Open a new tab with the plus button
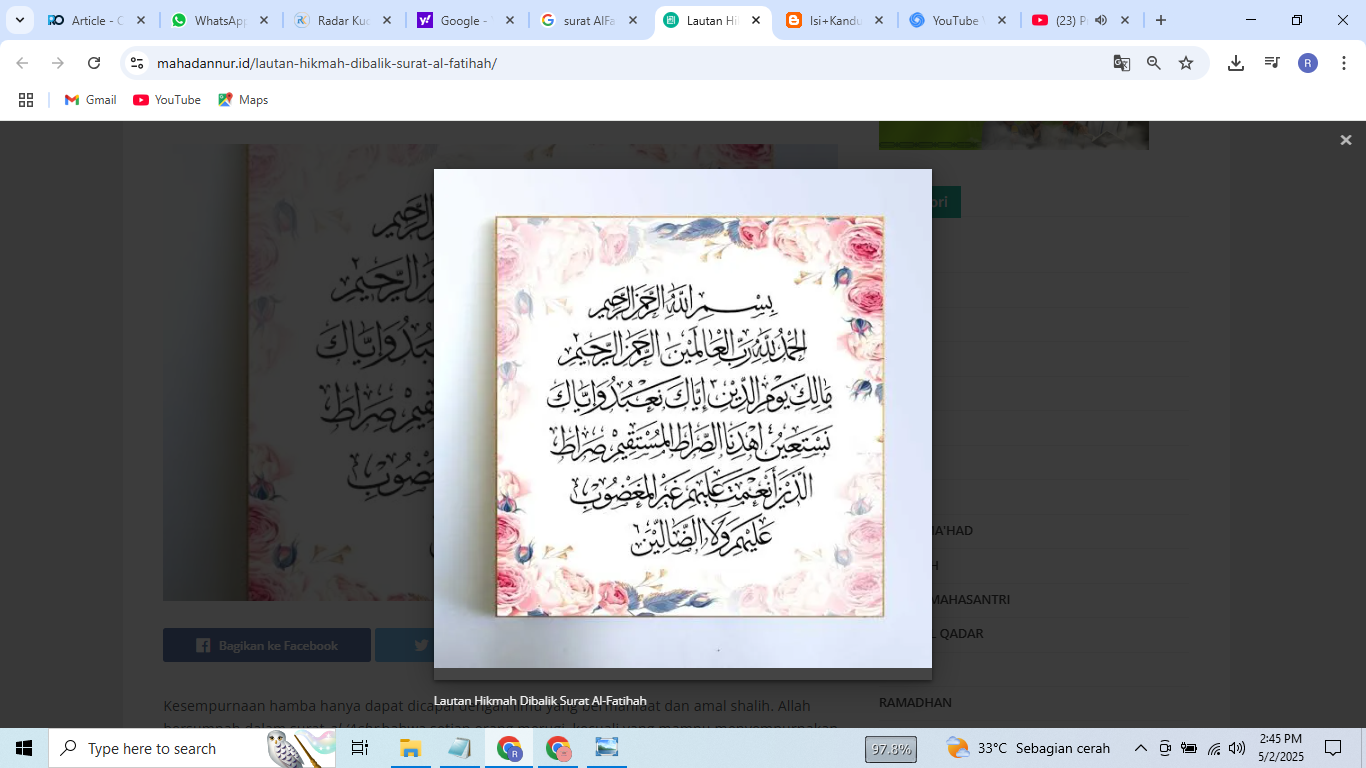Viewport: 1366px width, 768px height. pos(1160,20)
